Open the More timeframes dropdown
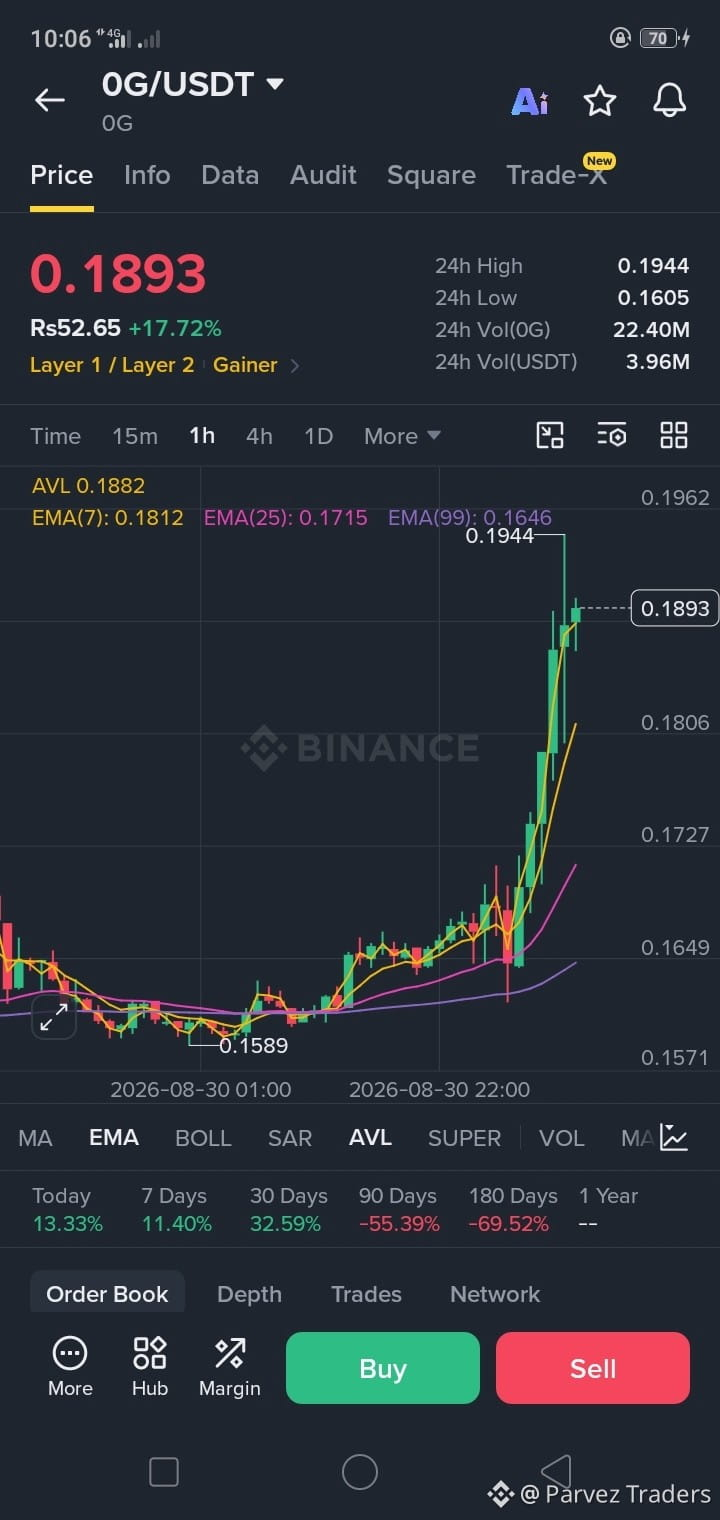The width and height of the screenshot is (720, 1520). [402, 436]
